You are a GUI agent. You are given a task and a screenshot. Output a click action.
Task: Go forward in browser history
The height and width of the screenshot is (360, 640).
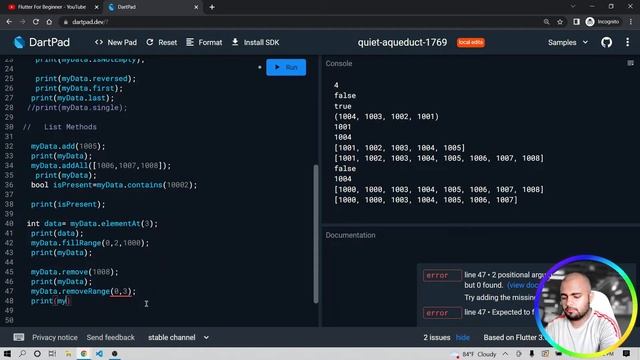[22, 22]
